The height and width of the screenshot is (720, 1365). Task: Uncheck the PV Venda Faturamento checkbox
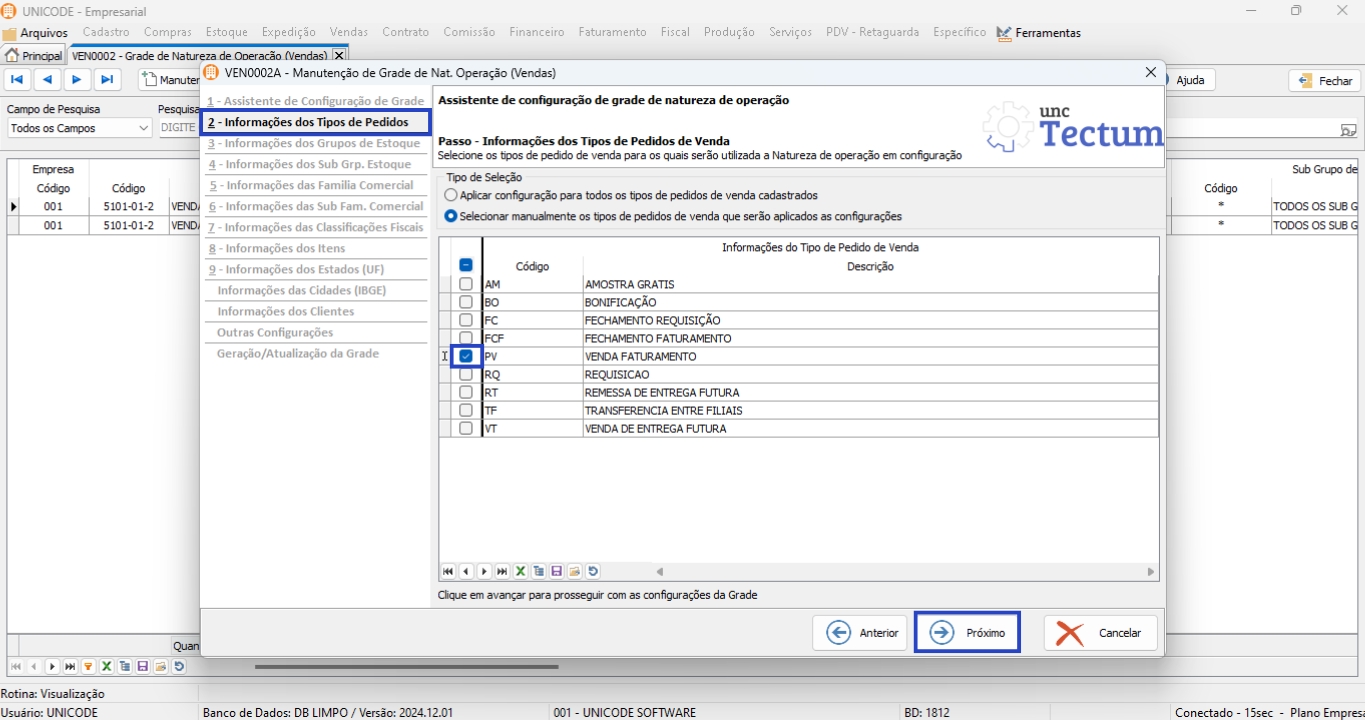466,356
